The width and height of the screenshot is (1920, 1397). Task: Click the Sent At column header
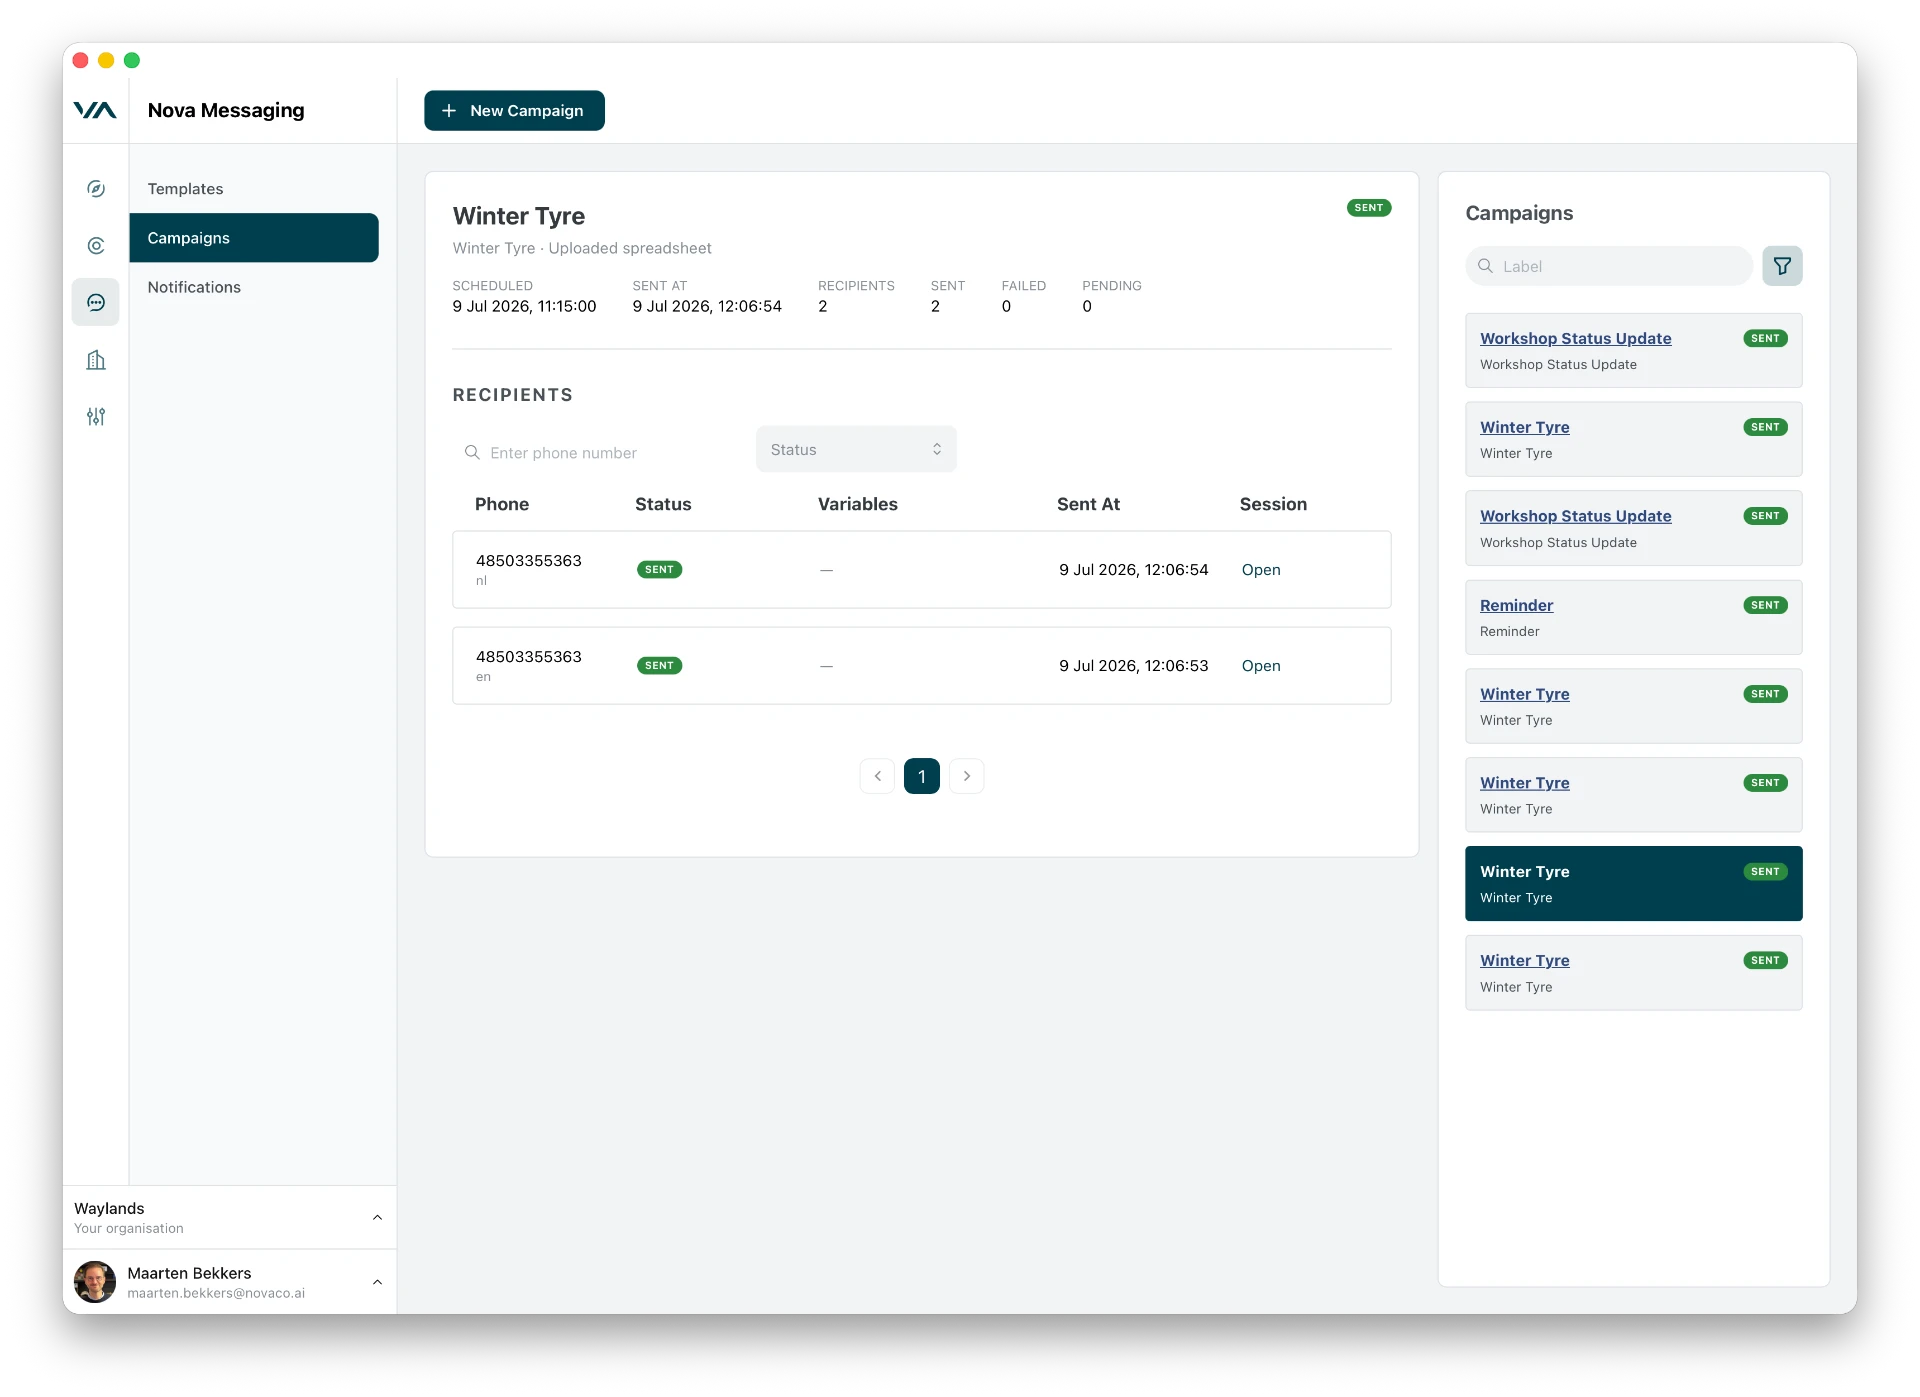[1088, 505]
